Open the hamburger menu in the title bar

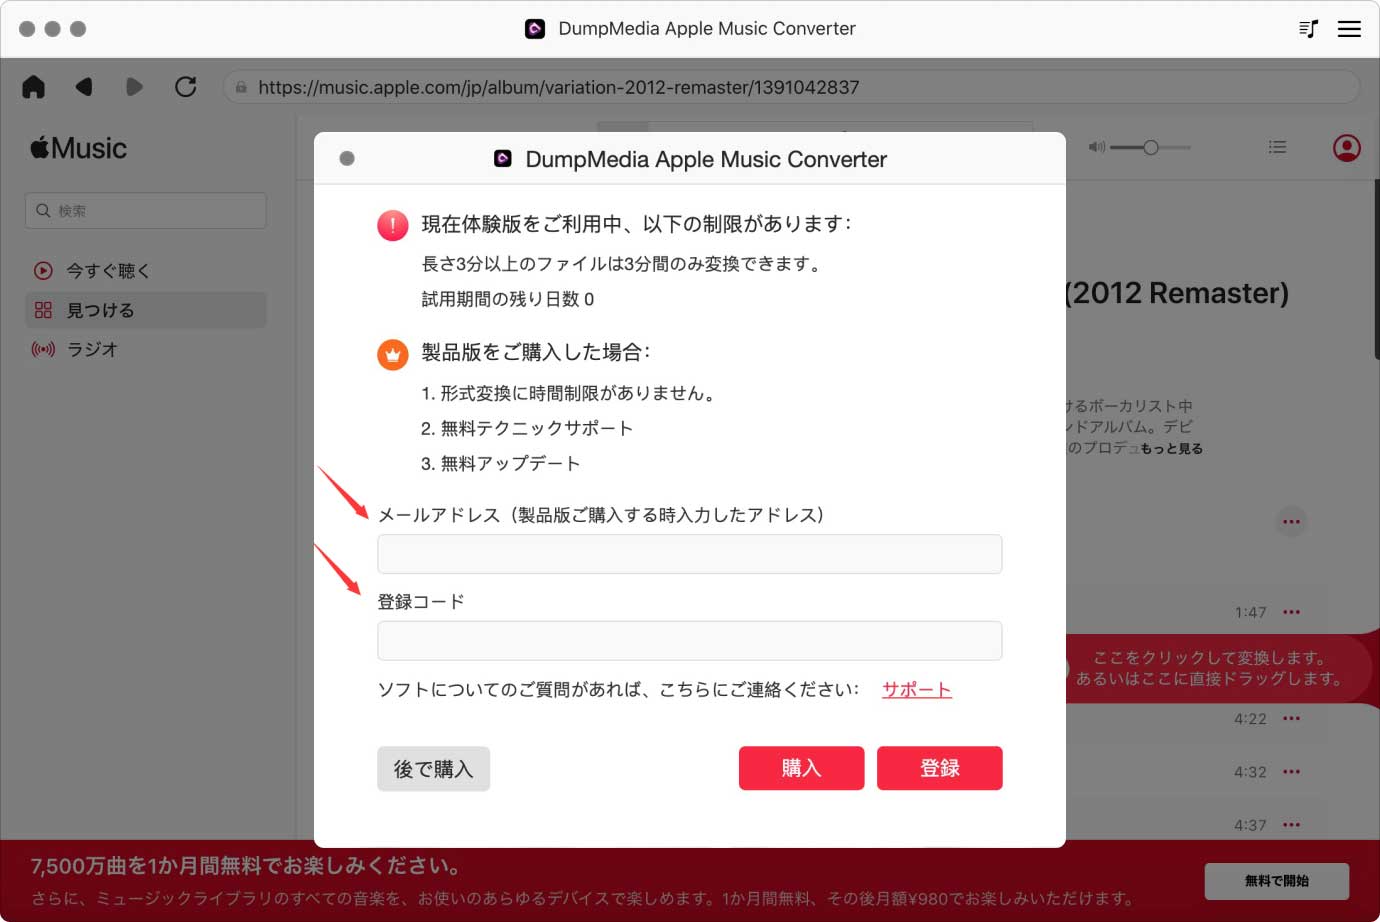1349,29
